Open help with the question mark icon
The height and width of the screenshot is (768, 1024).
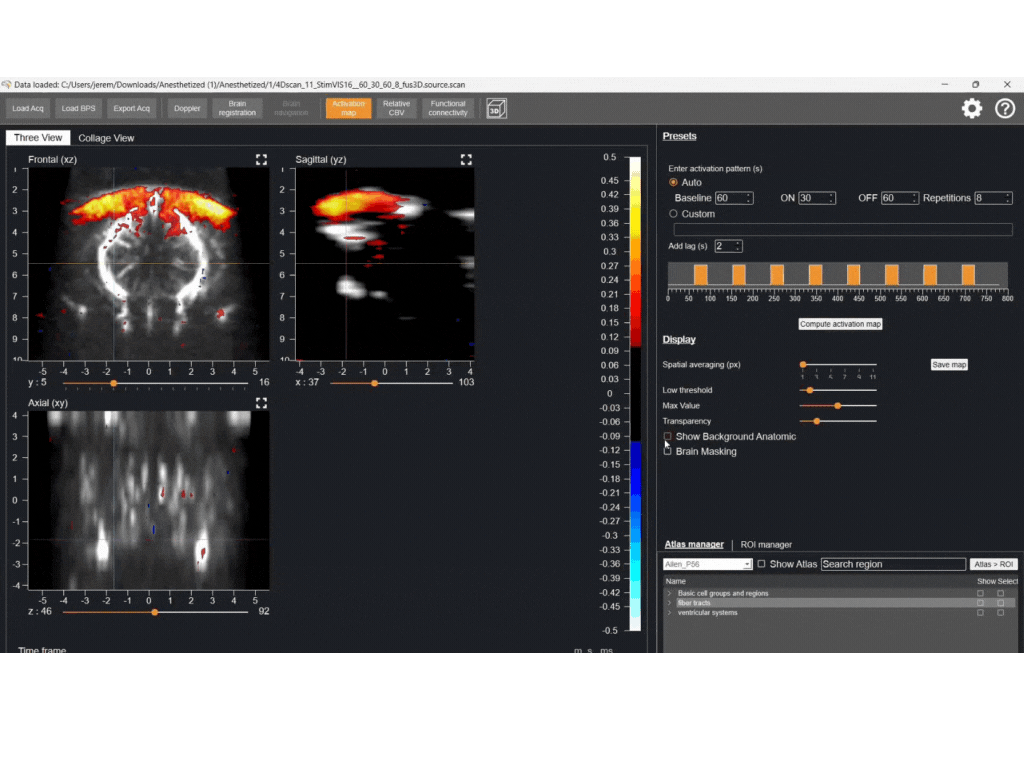pyautogui.click(x=1005, y=109)
